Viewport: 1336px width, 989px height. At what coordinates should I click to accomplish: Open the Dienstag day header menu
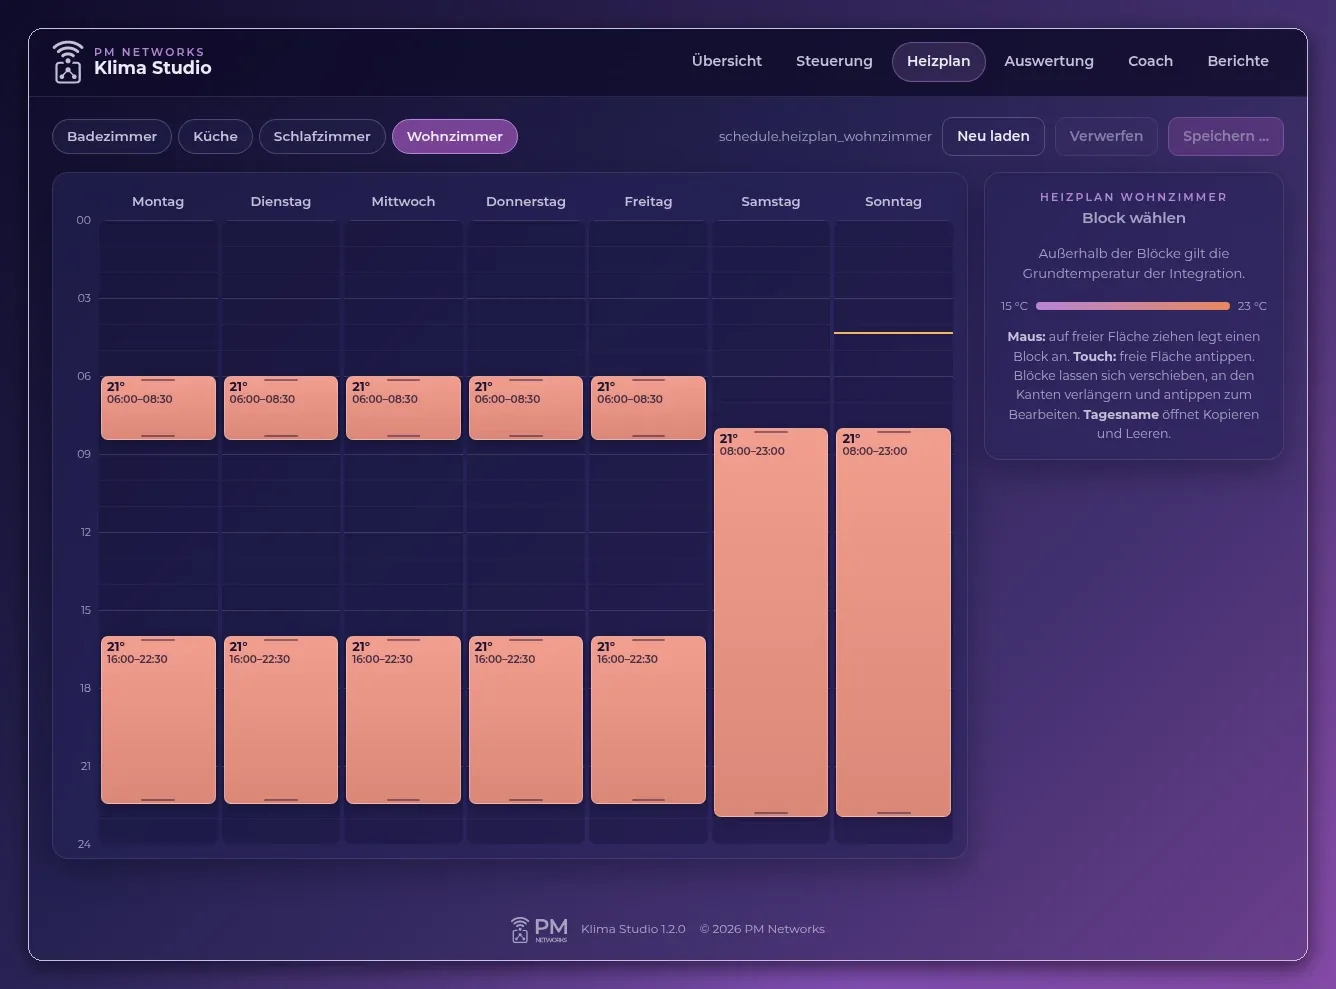click(x=281, y=201)
